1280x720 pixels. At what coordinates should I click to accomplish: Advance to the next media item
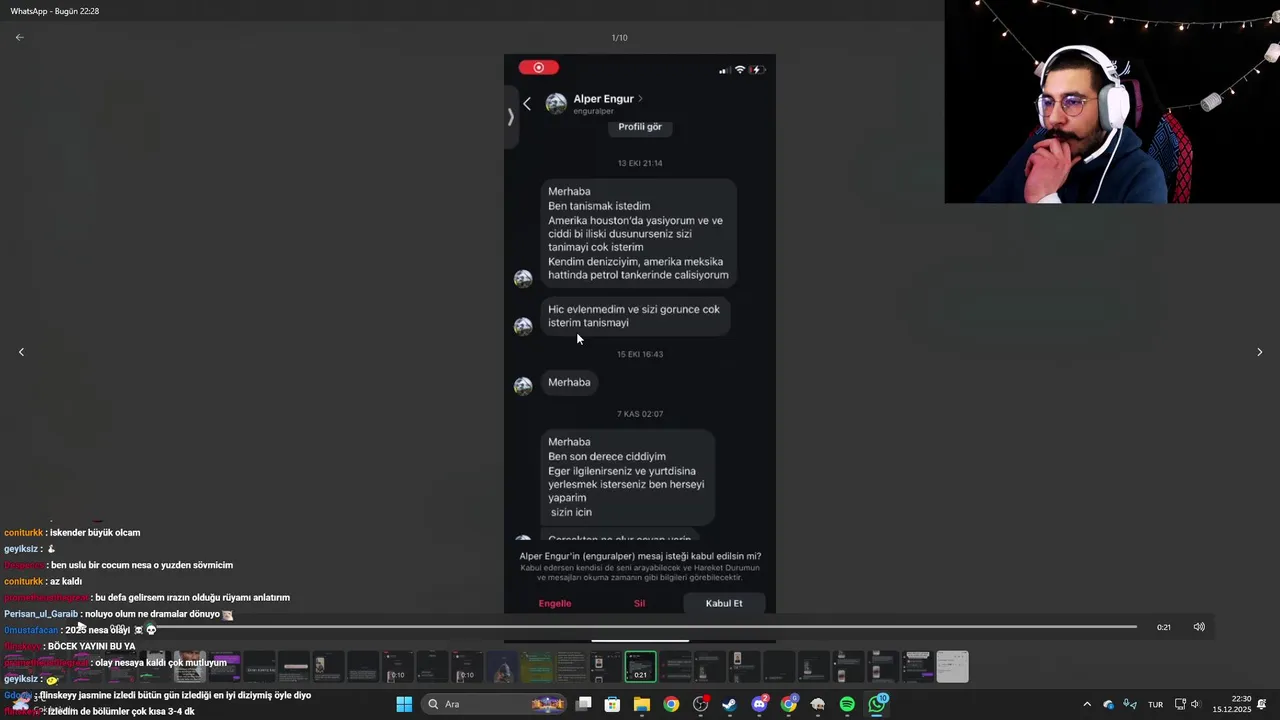click(x=1259, y=352)
